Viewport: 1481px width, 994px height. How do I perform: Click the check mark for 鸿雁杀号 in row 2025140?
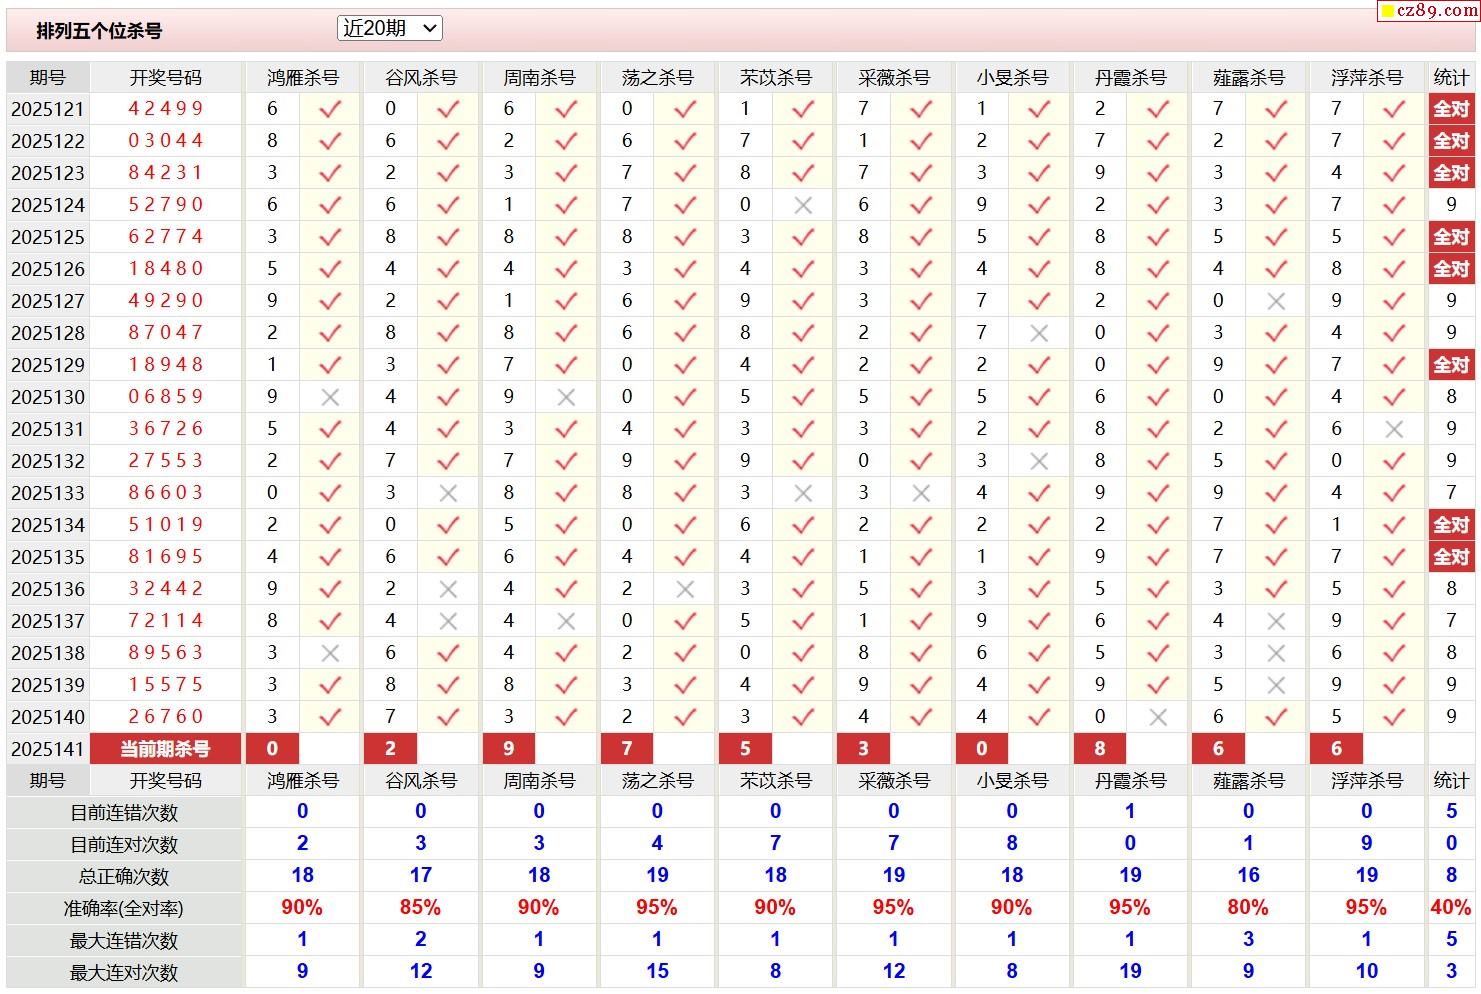coord(330,717)
